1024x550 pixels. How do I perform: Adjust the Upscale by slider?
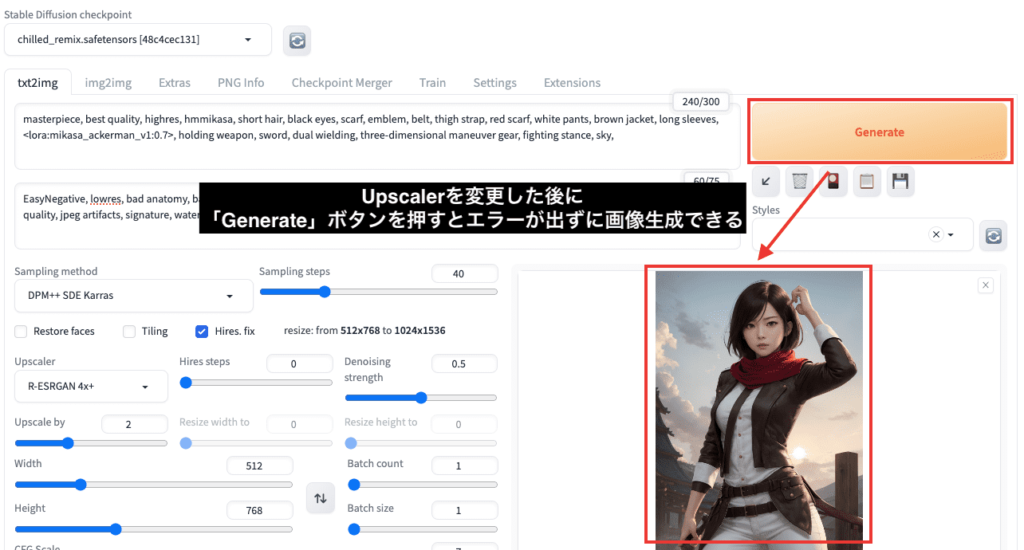click(x=91, y=443)
